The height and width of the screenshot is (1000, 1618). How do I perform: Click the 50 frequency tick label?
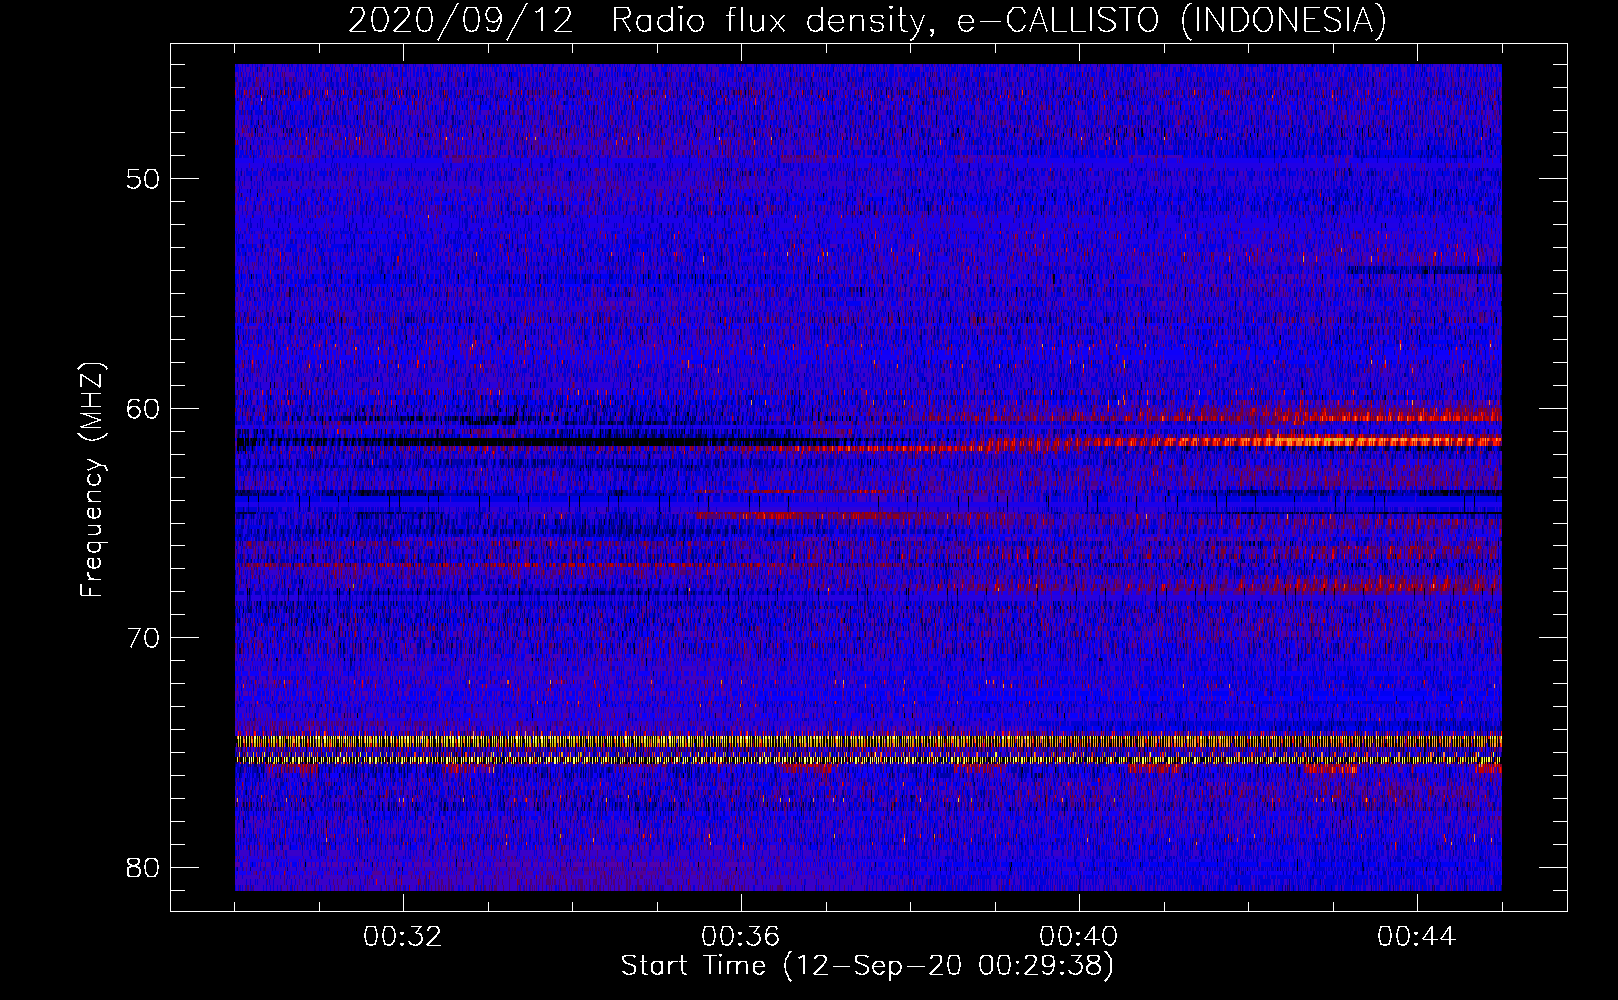tap(144, 180)
